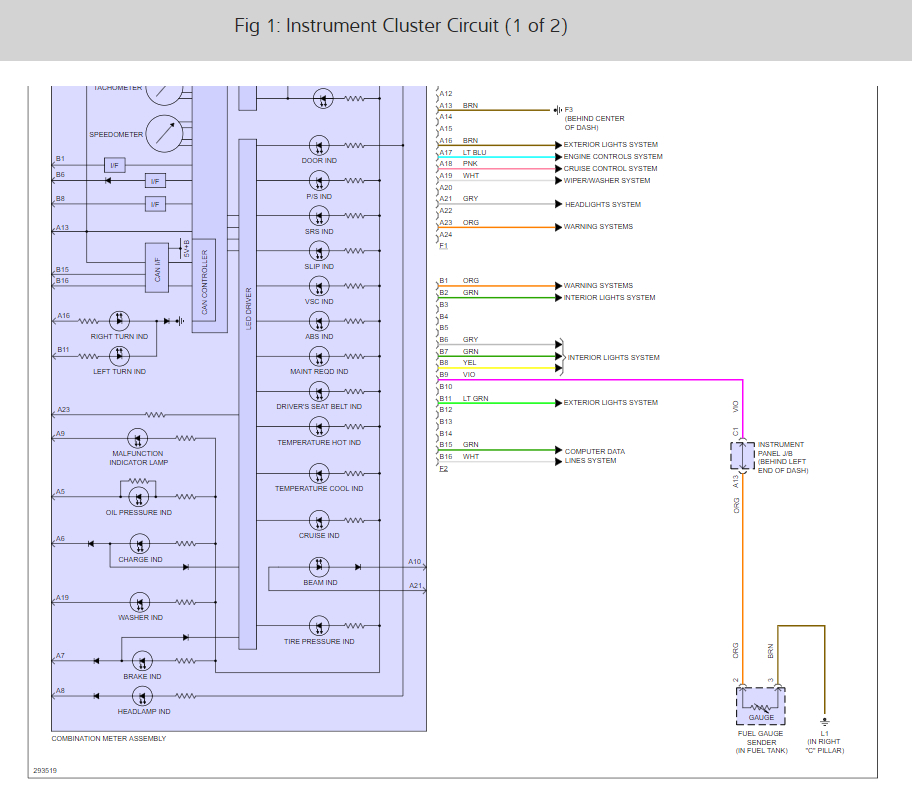Image resolution: width=912 pixels, height=802 pixels.
Task: Click the WARNING SYSTEMS label on the A23 wire
Action: tap(598, 227)
